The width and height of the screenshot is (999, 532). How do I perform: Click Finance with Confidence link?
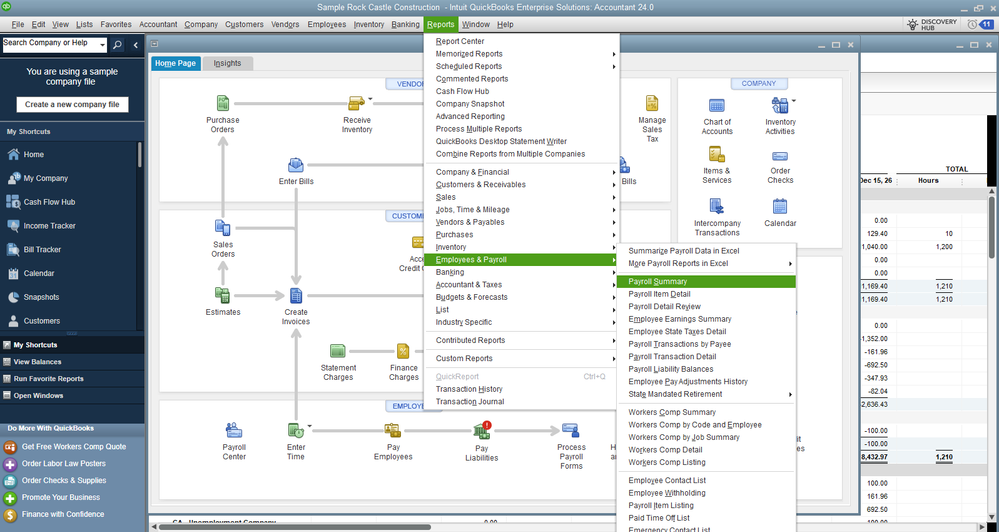pyautogui.click(x=62, y=515)
